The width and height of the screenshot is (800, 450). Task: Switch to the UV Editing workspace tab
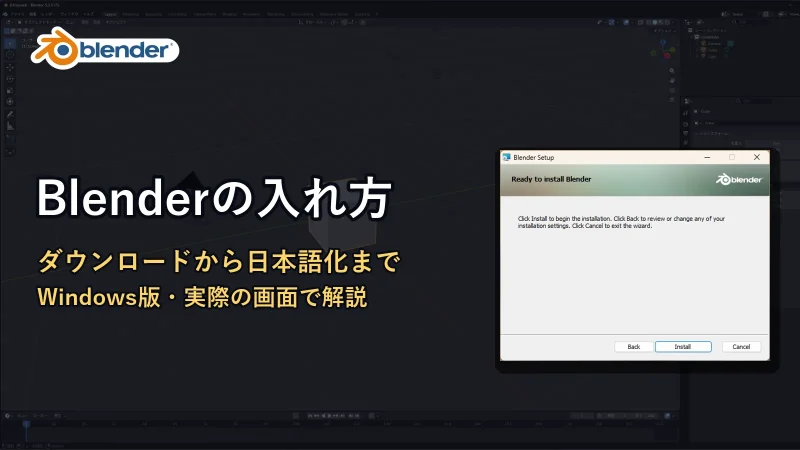click(x=177, y=14)
